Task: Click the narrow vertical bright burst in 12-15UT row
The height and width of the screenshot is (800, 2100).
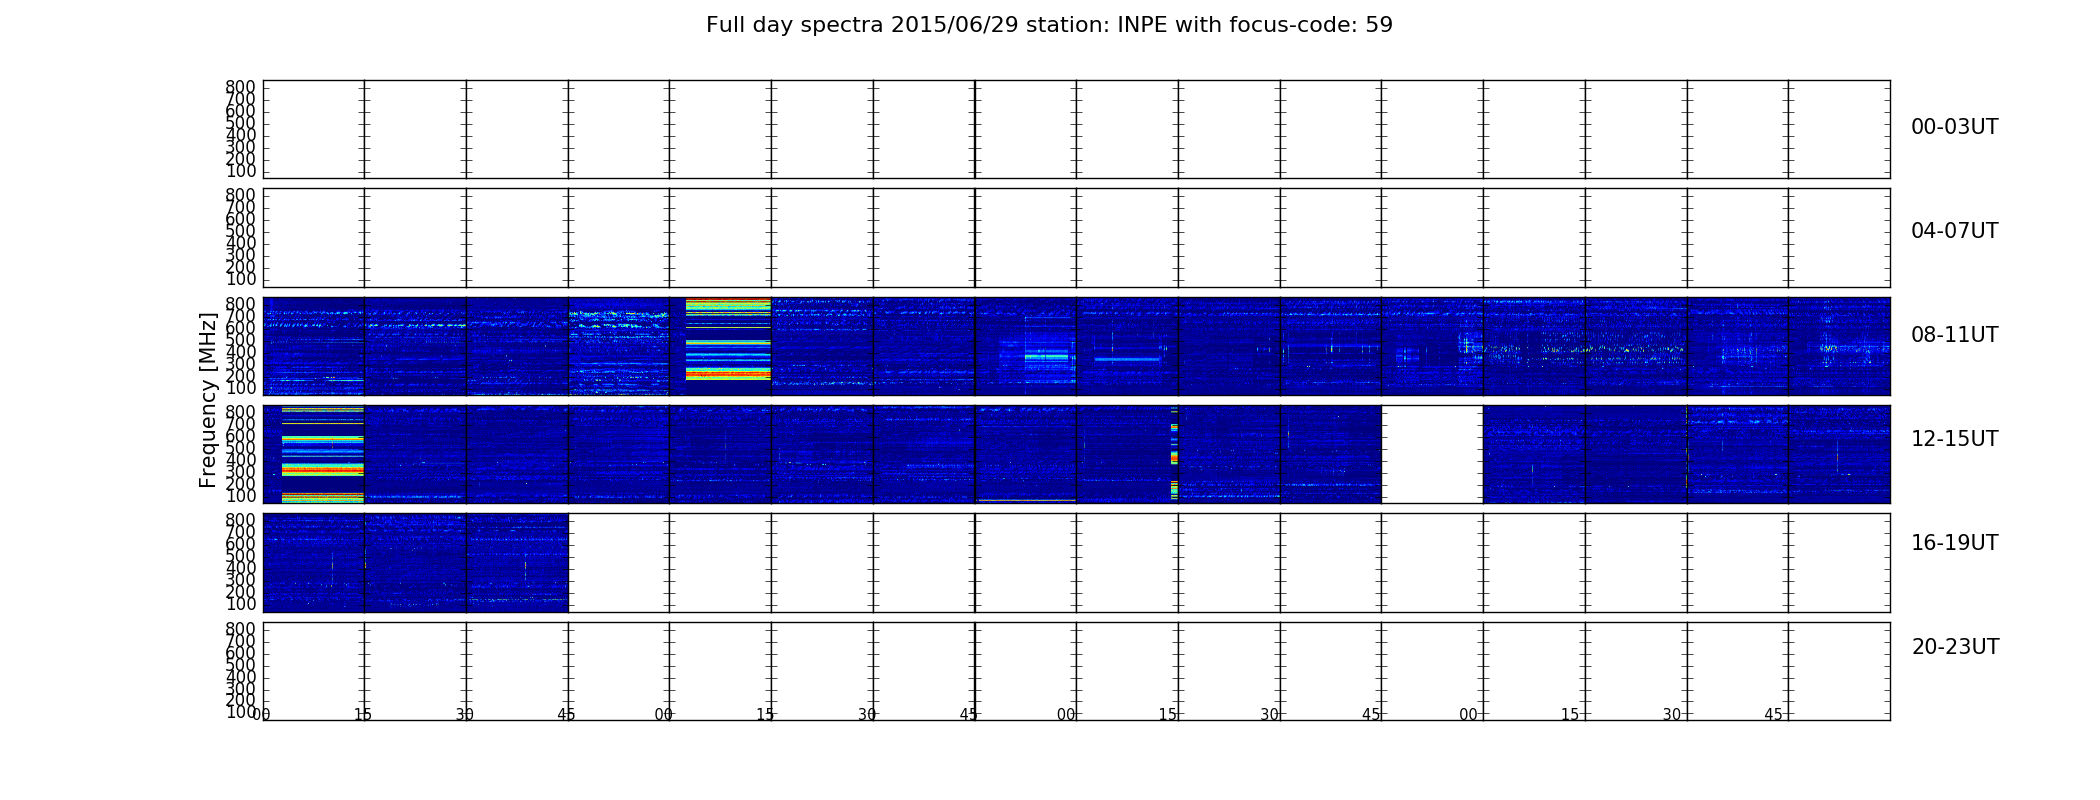Action: 1174,453
